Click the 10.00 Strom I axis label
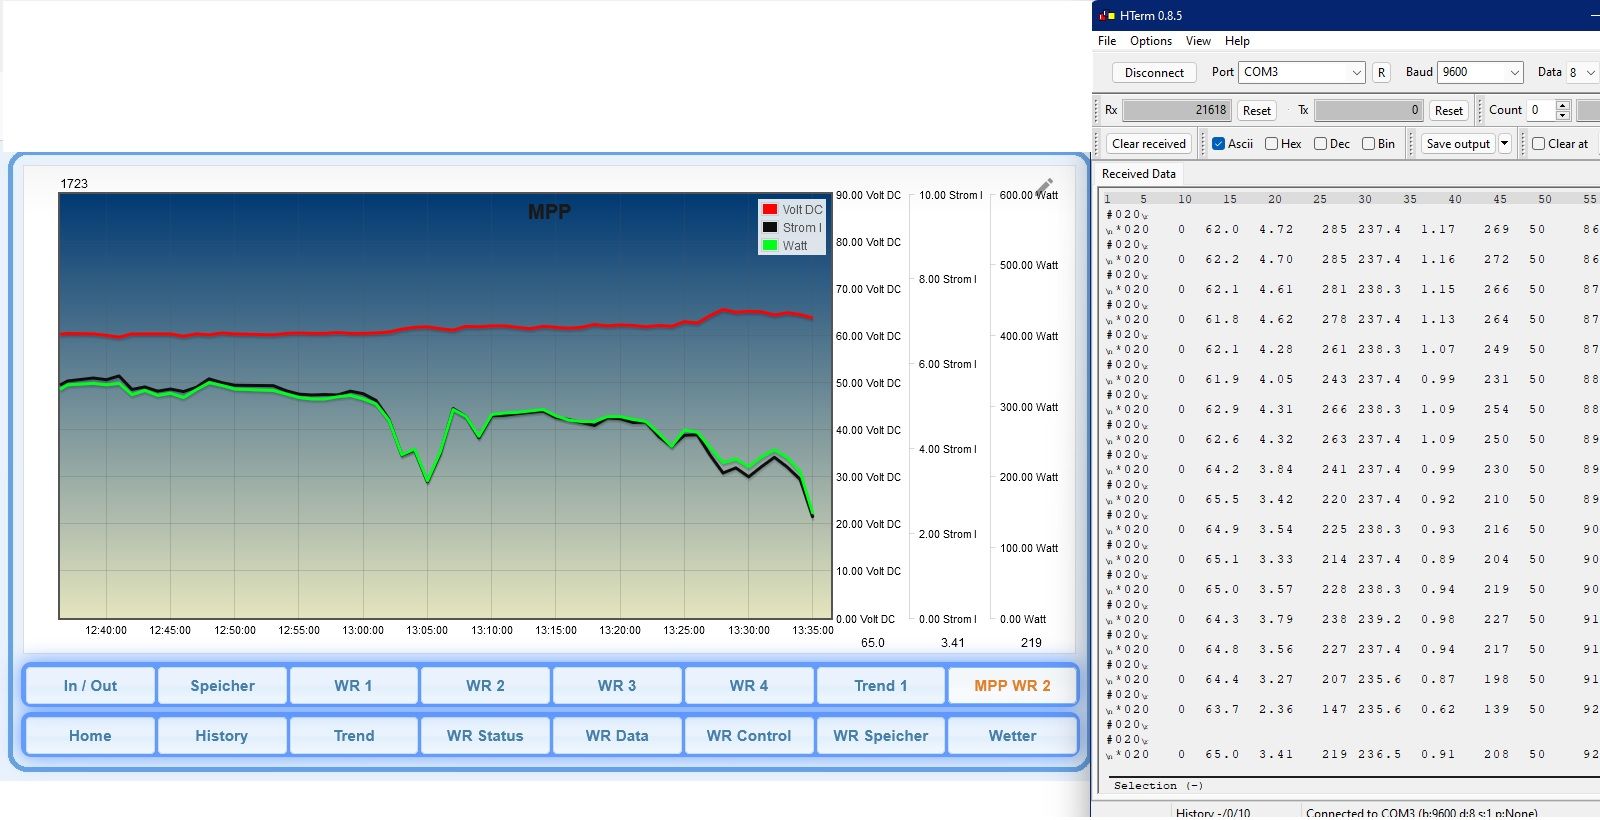Viewport: 1600px width, 820px height. [x=951, y=195]
